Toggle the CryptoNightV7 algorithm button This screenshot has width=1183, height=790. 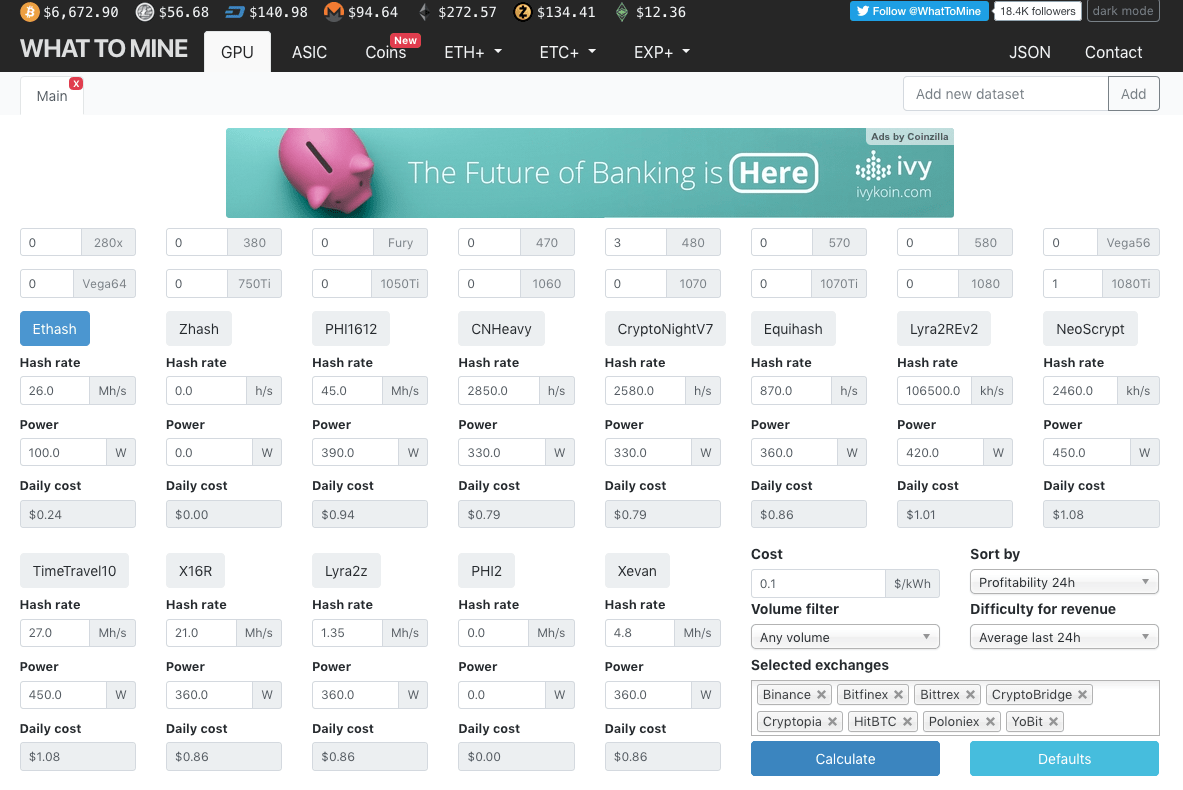pos(665,329)
